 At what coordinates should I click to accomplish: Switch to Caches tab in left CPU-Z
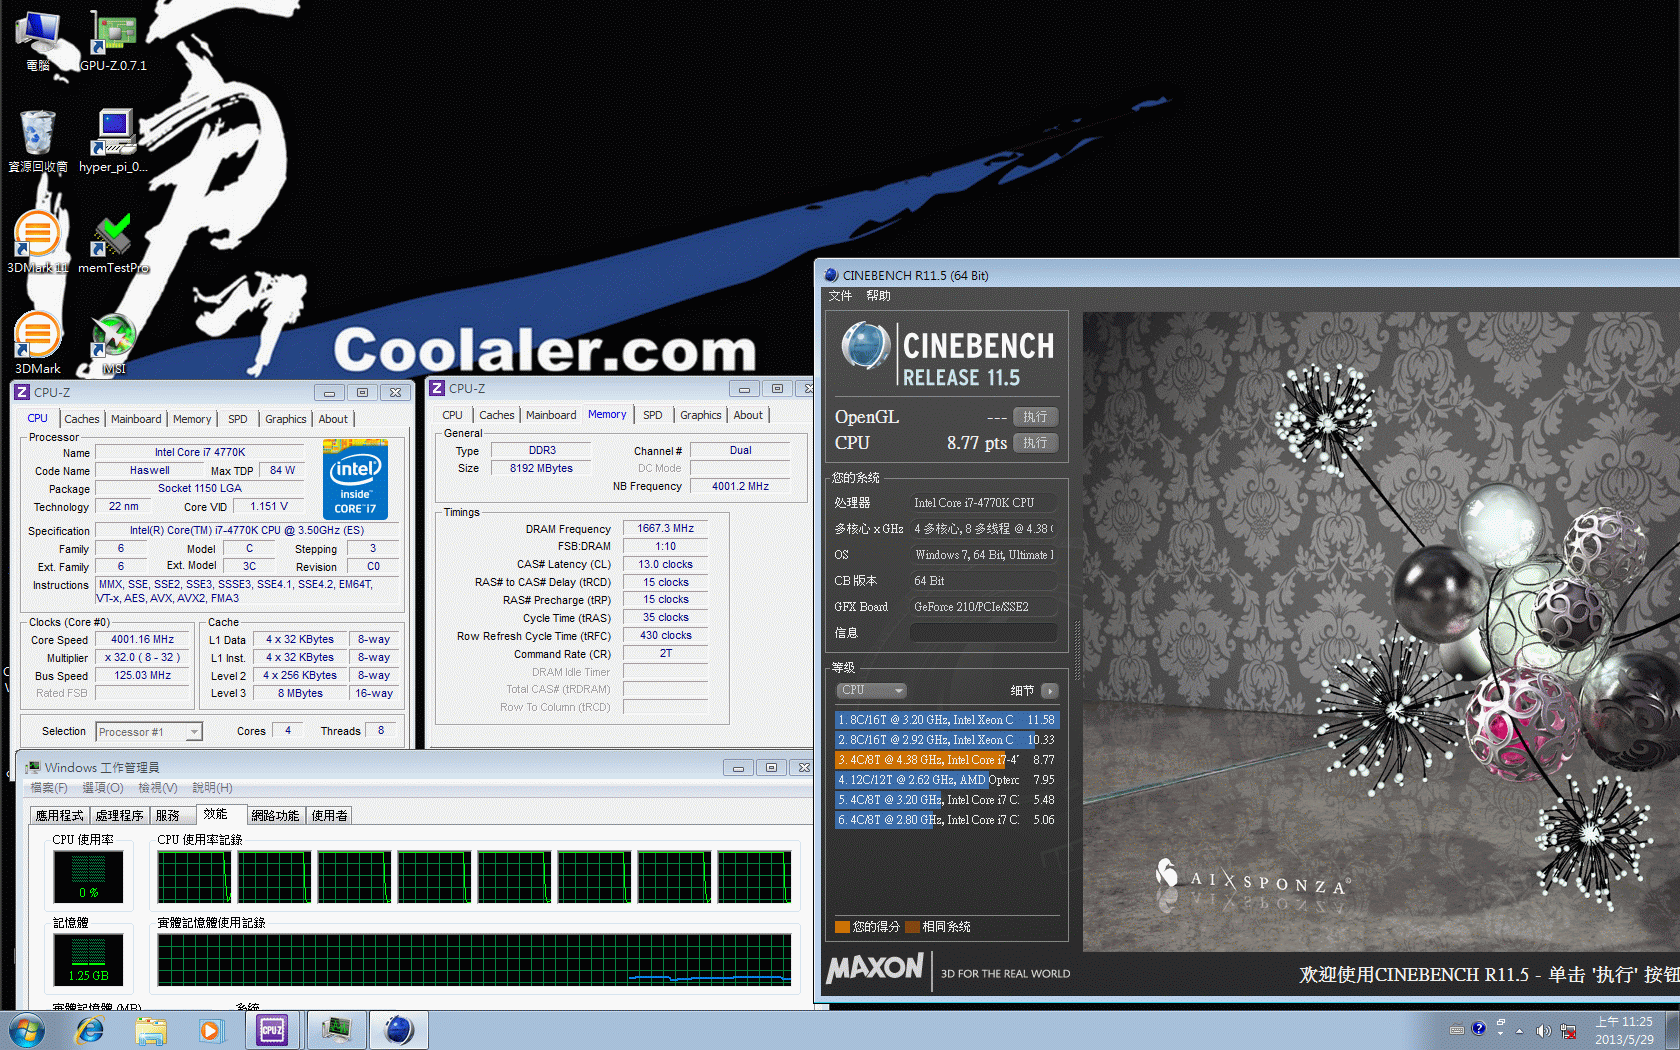(x=82, y=419)
